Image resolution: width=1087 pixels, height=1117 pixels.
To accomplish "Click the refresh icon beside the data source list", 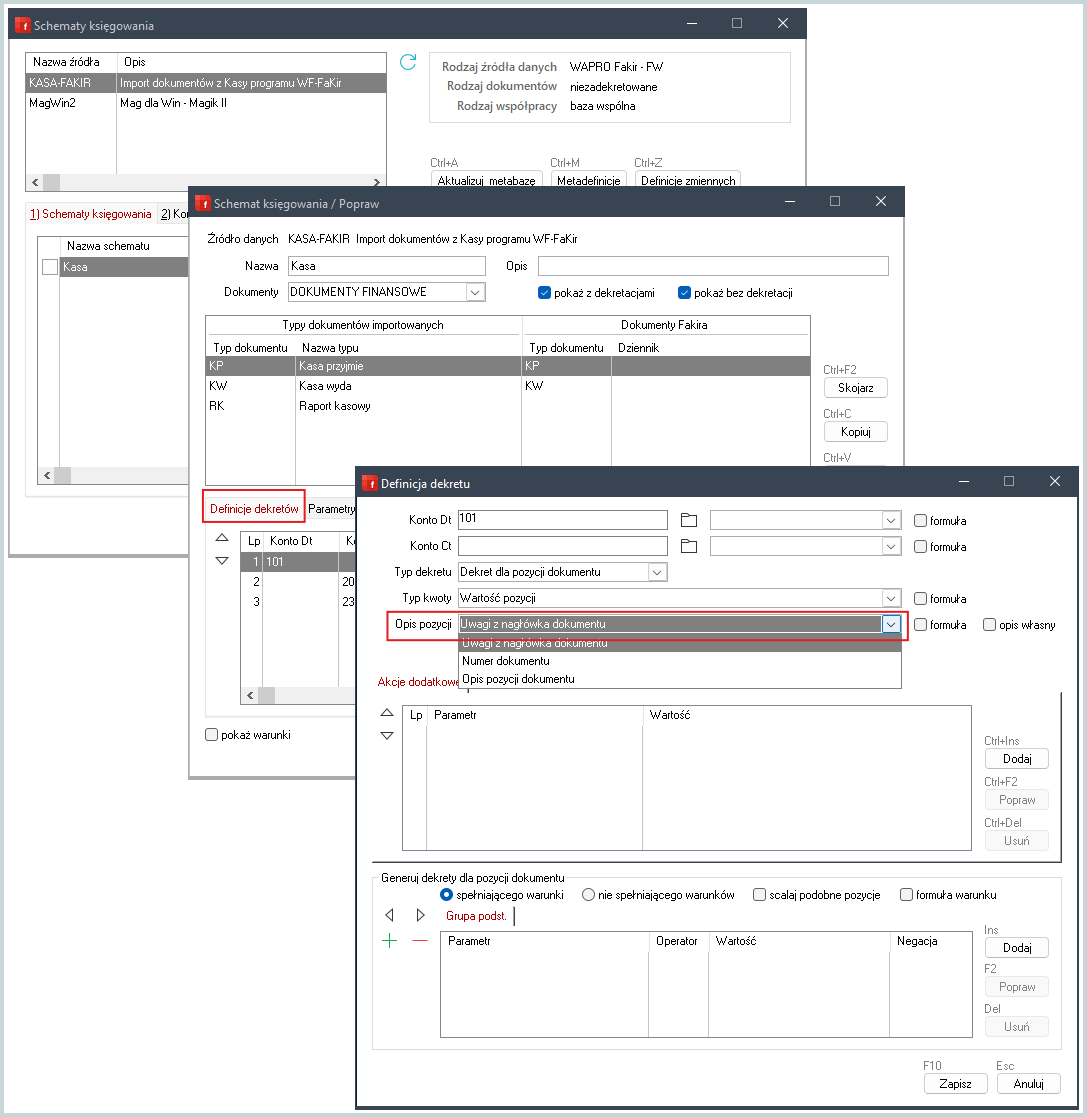I will [x=408, y=62].
